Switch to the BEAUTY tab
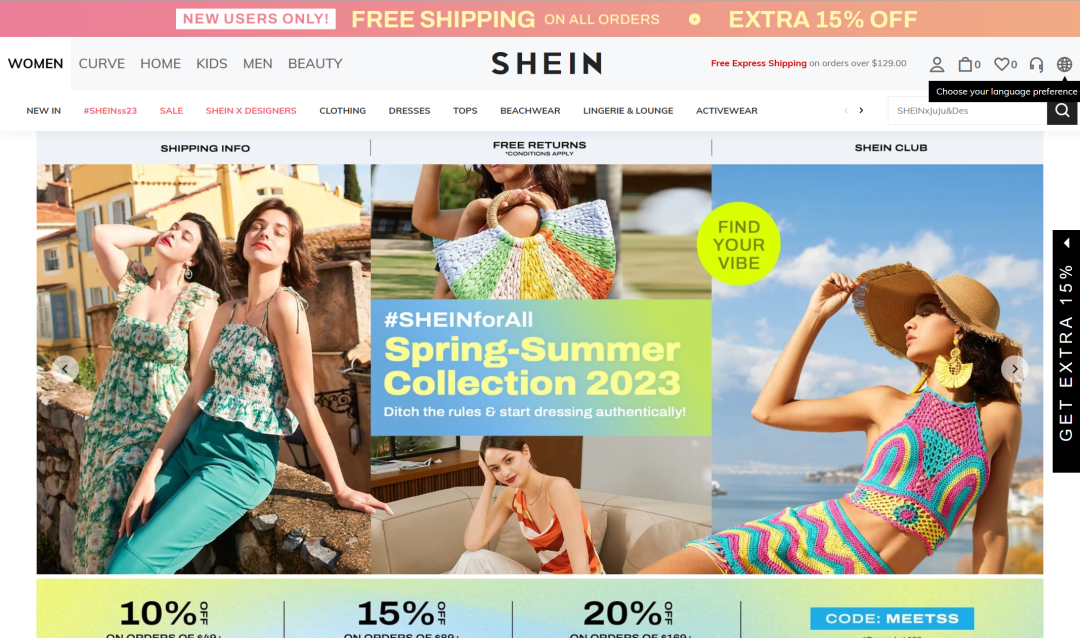Image resolution: width=1080 pixels, height=638 pixels. pos(315,63)
